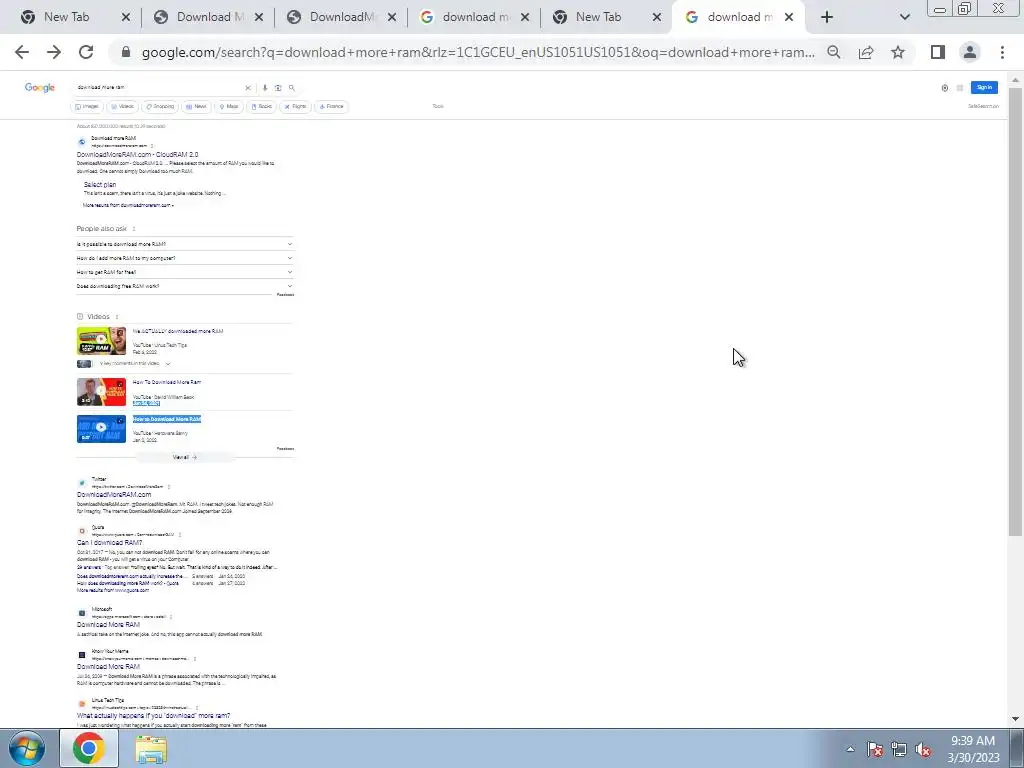1024x768 pixels.
Task: Expand 'Does downloading free RAM work?'
Action: (185, 286)
